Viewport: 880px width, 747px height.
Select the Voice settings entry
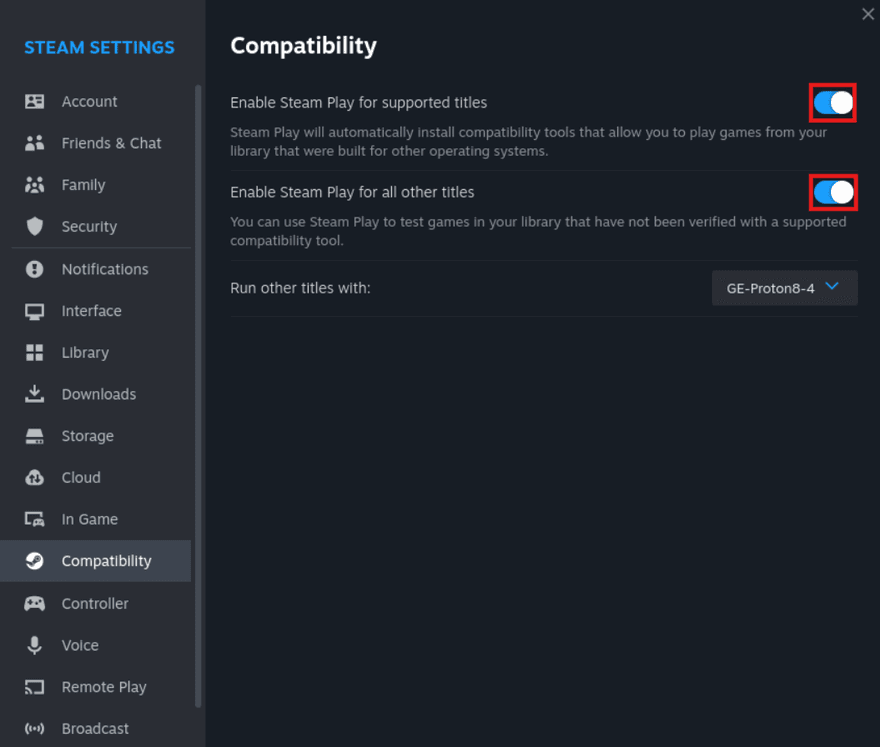click(79, 645)
